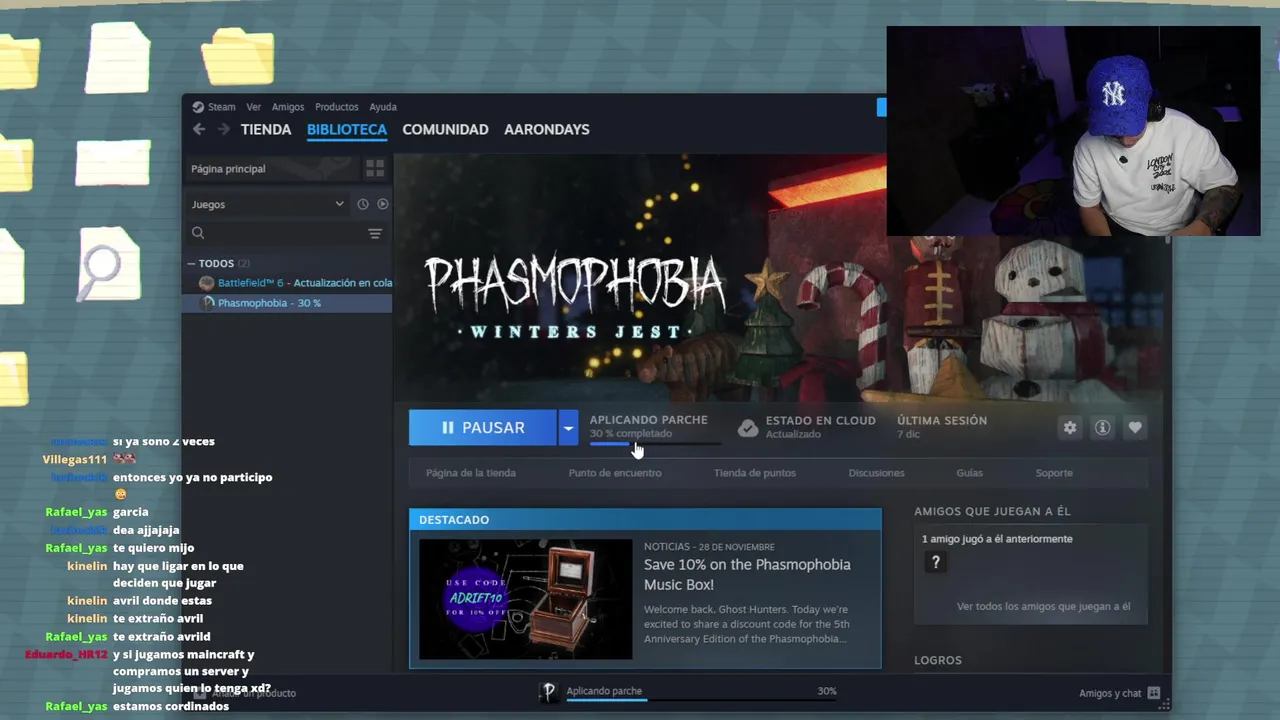1280x720 pixels.
Task: Click the Phasmophobia Winters Jest banner
Action: tap(780, 278)
